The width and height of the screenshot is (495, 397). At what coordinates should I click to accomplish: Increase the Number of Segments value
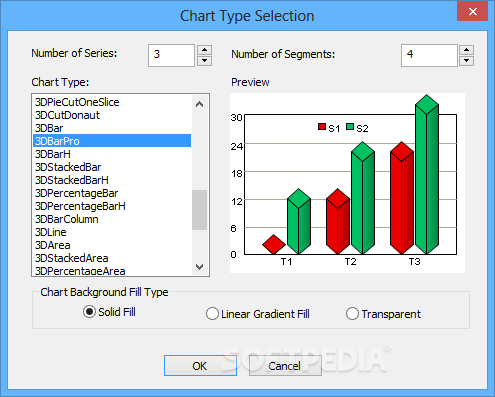pyautogui.click(x=466, y=50)
